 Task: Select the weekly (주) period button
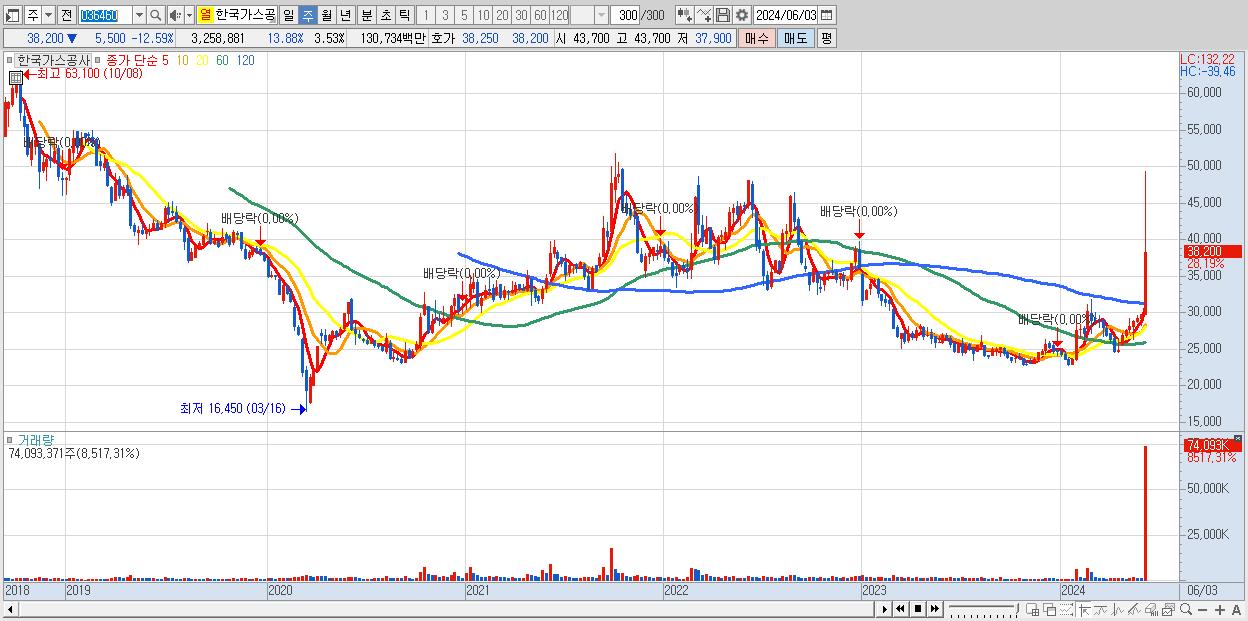(x=307, y=15)
